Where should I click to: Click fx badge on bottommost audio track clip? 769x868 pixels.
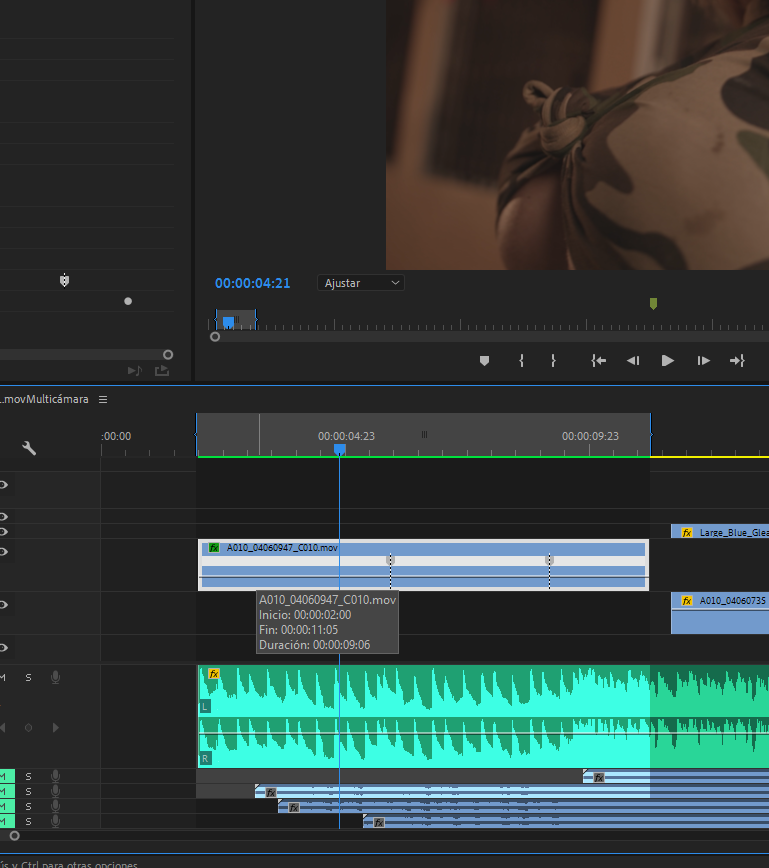point(379,823)
